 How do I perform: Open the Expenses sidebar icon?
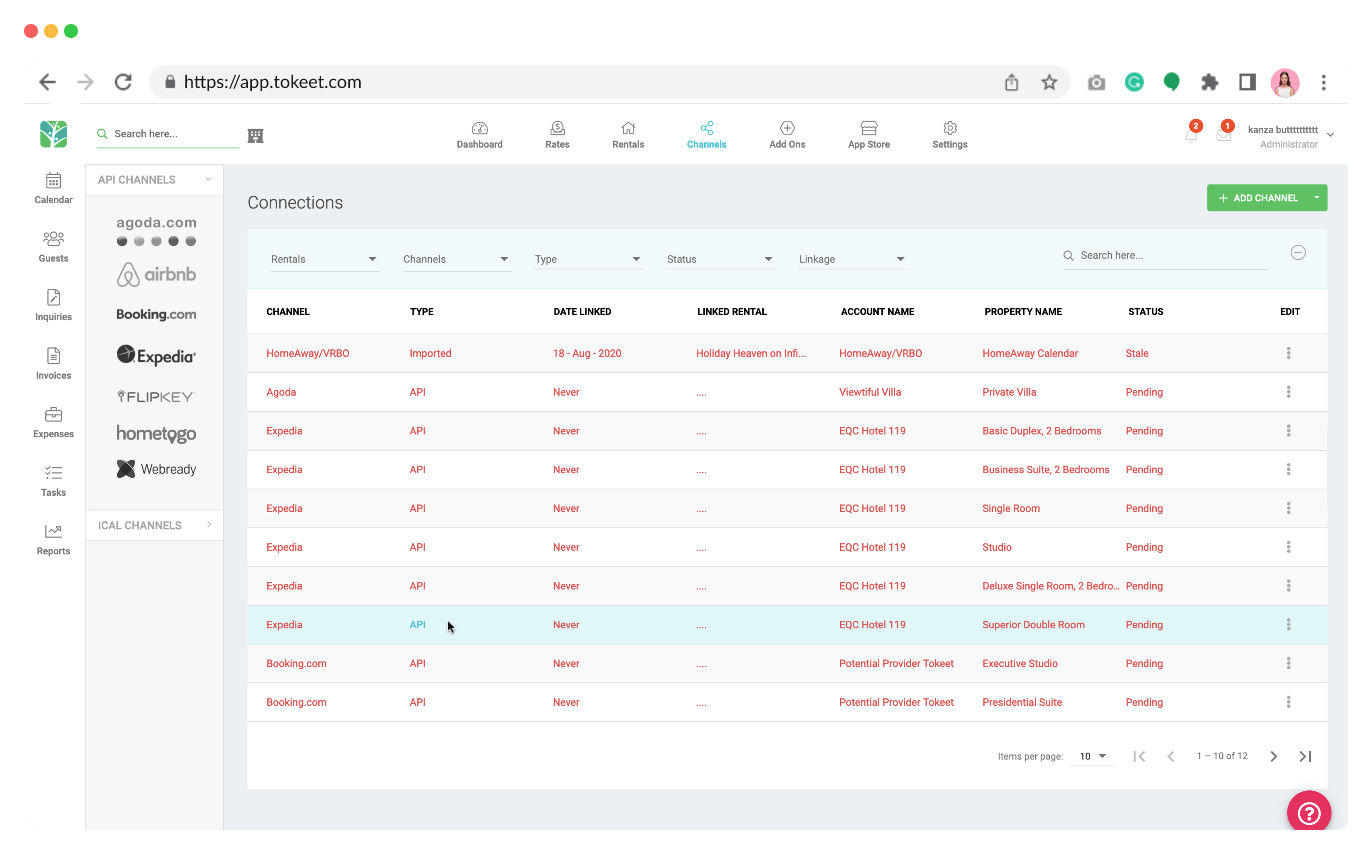point(53,422)
